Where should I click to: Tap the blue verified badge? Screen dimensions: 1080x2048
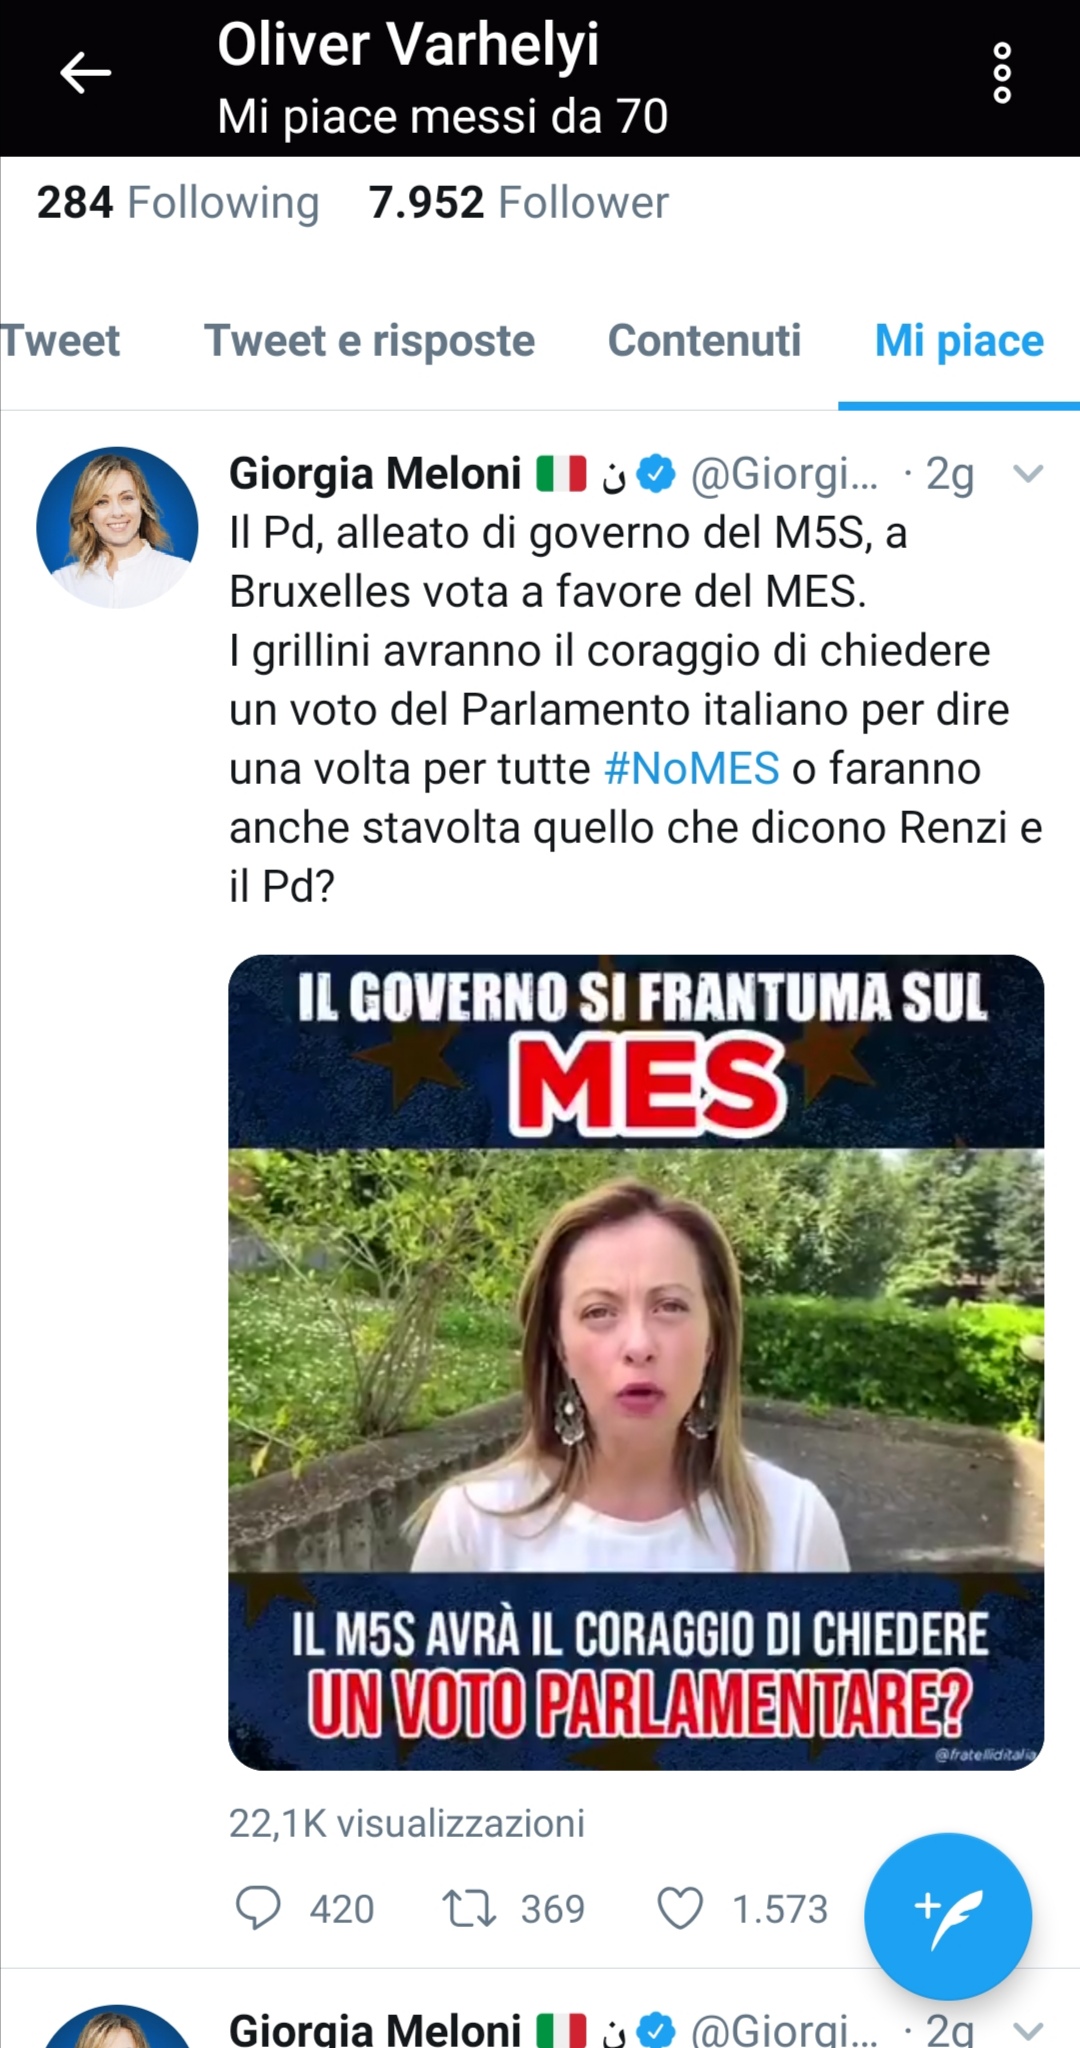(657, 473)
